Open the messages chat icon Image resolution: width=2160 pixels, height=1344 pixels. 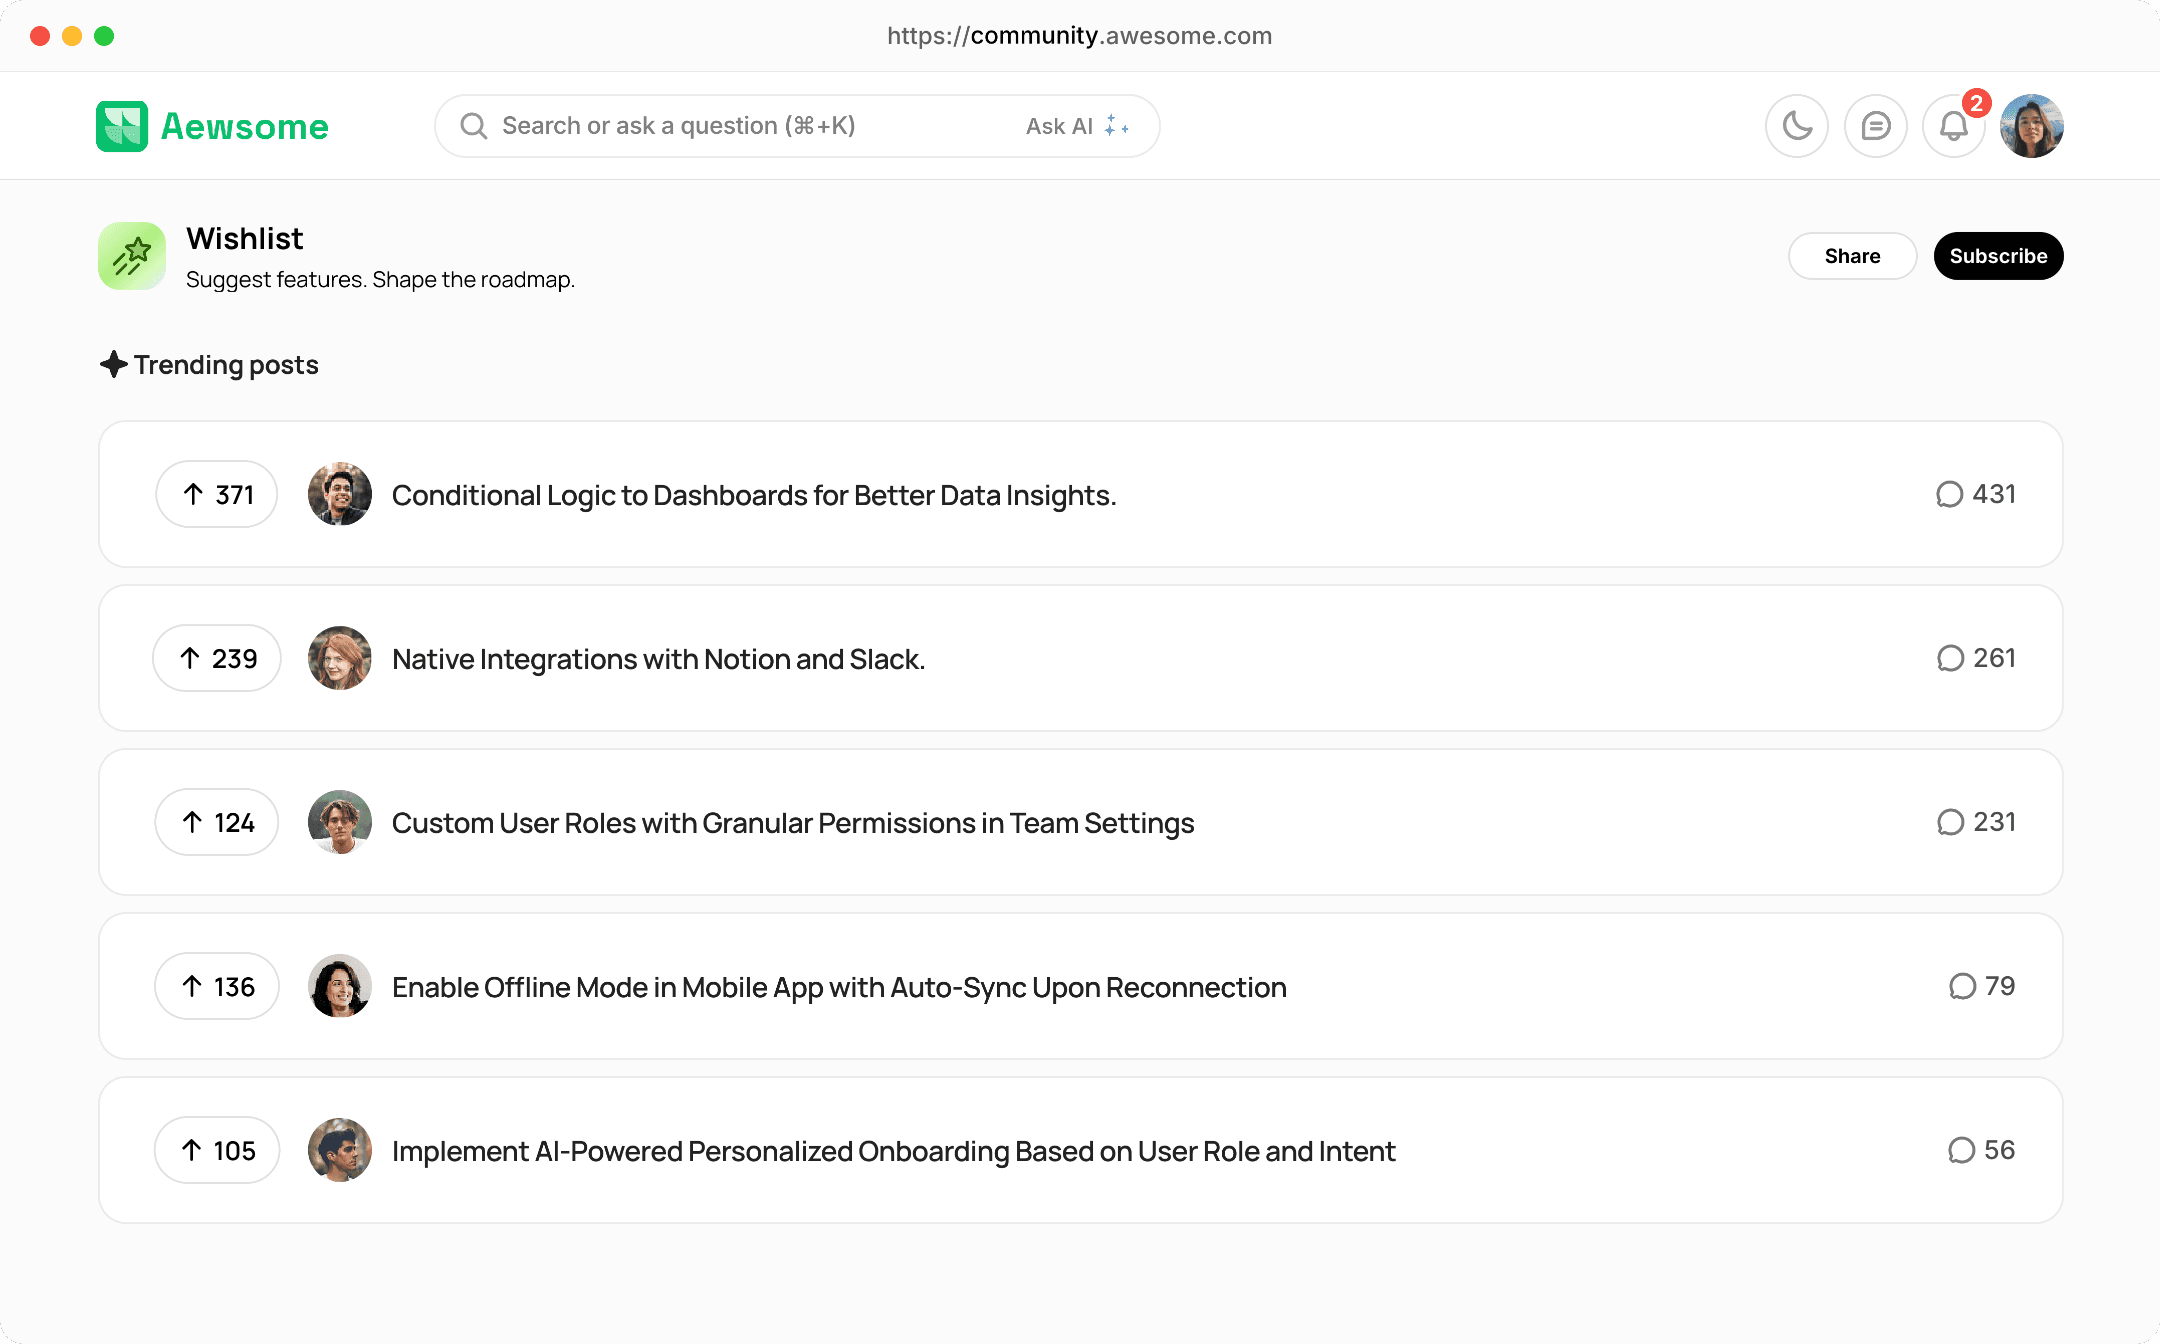tap(1875, 126)
